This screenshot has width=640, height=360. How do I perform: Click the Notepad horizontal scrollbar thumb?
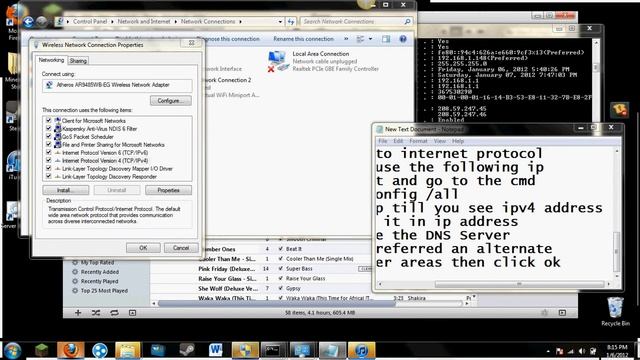(519, 284)
